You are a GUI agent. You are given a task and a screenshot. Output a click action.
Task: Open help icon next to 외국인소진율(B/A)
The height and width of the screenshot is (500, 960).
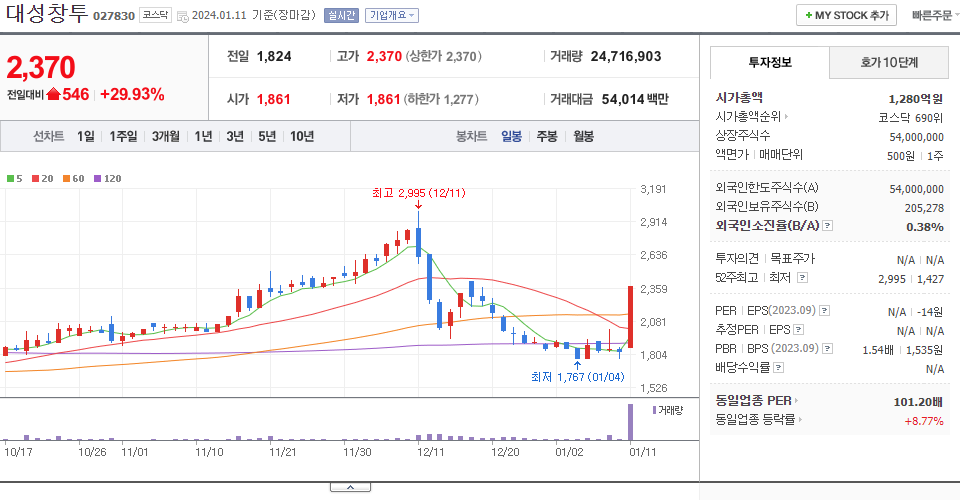tap(828, 226)
